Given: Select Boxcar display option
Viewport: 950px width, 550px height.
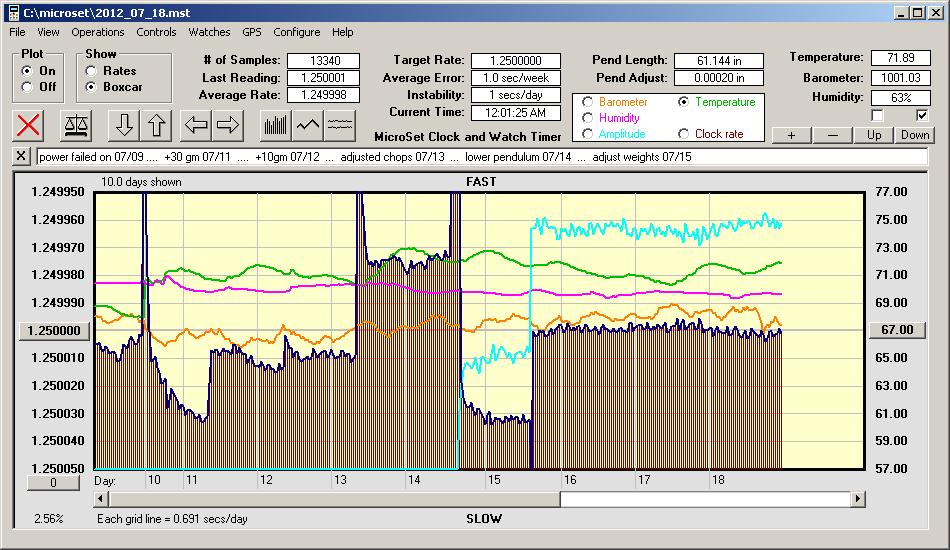Looking at the screenshot, I should coord(91,87).
